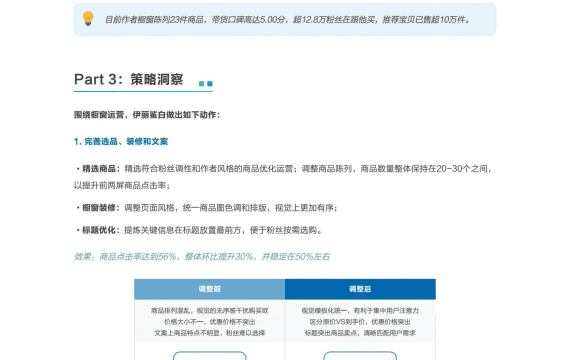Select the tip text about 23件商品

pyautogui.click(x=287, y=20)
